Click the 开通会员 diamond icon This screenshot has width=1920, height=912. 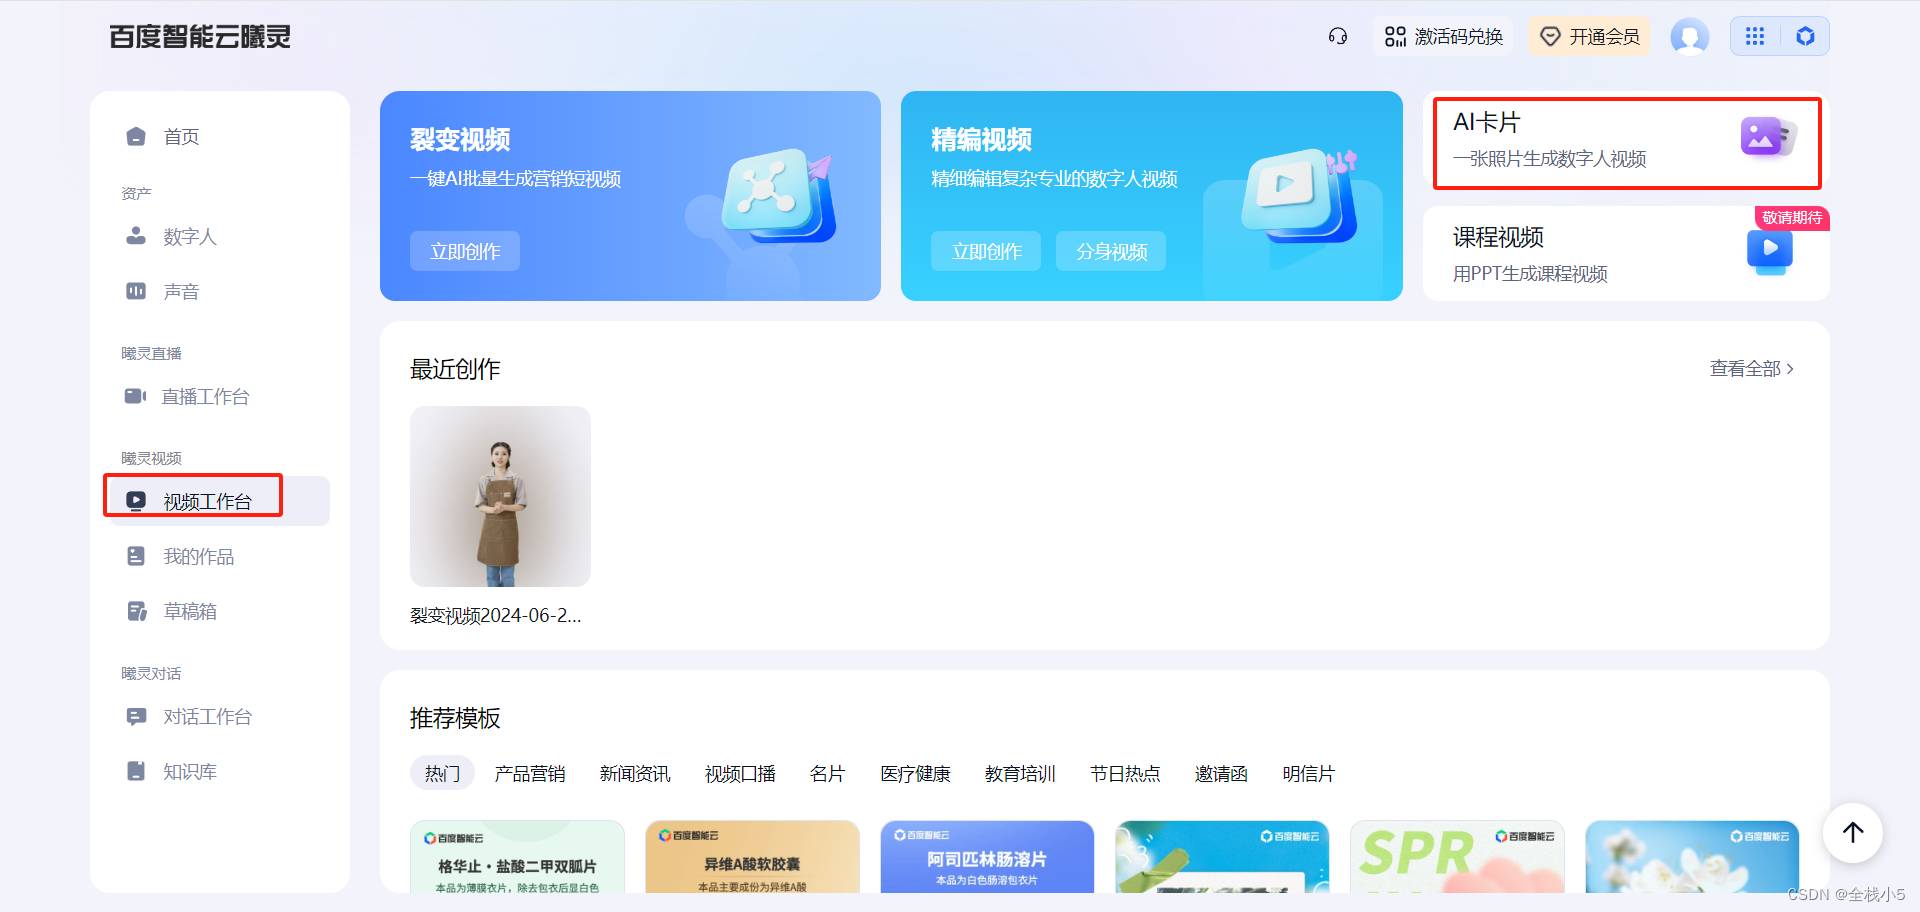pos(1550,37)
